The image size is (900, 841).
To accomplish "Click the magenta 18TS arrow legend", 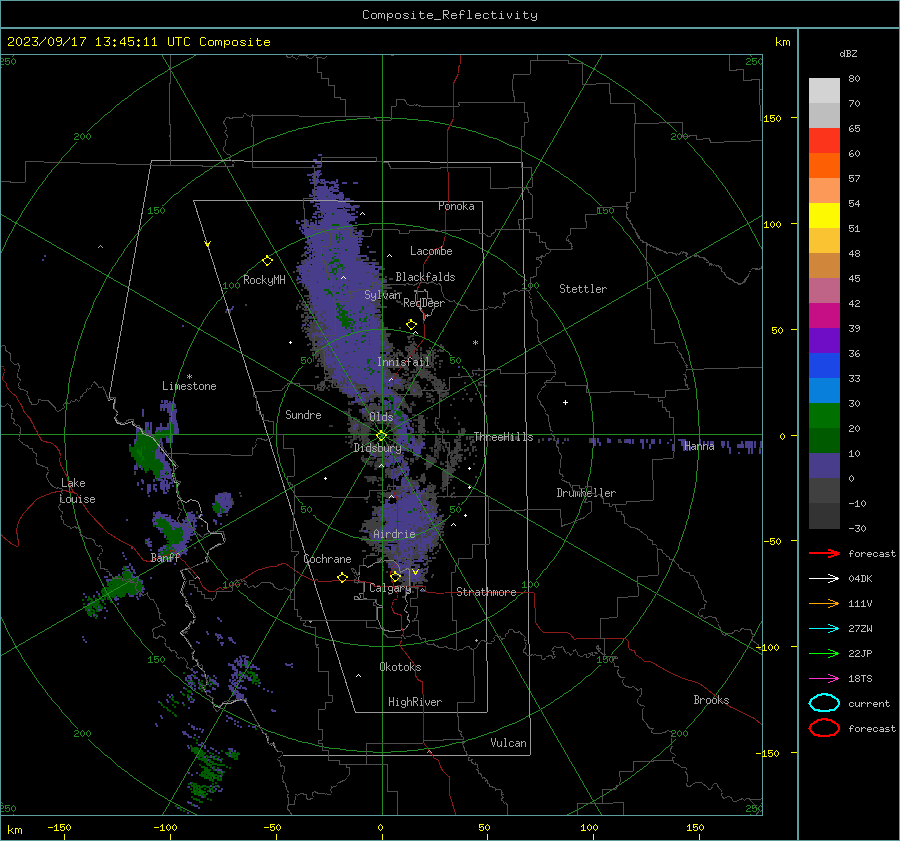I will [x=824, y=679].
